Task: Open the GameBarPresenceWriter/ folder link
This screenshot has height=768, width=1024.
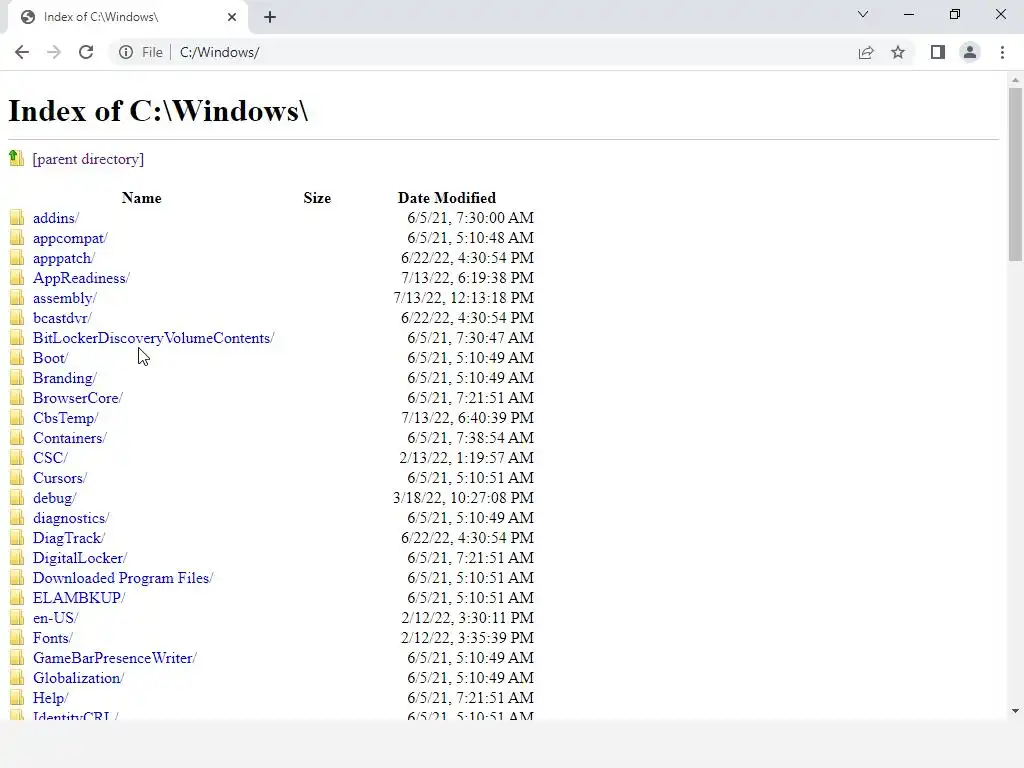Action: (114, 658)
